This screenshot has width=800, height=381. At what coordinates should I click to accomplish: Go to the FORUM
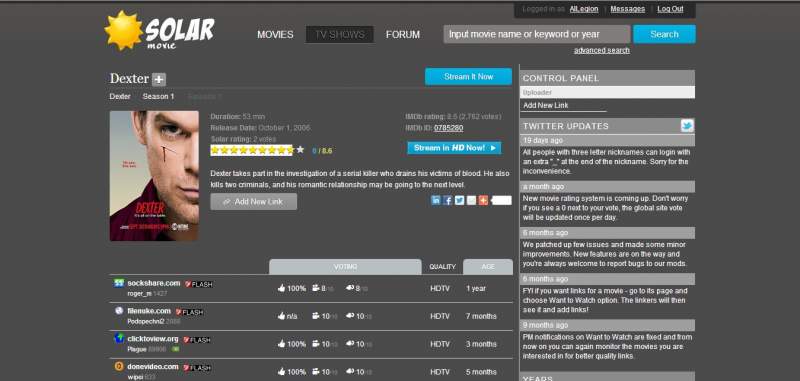403,35
